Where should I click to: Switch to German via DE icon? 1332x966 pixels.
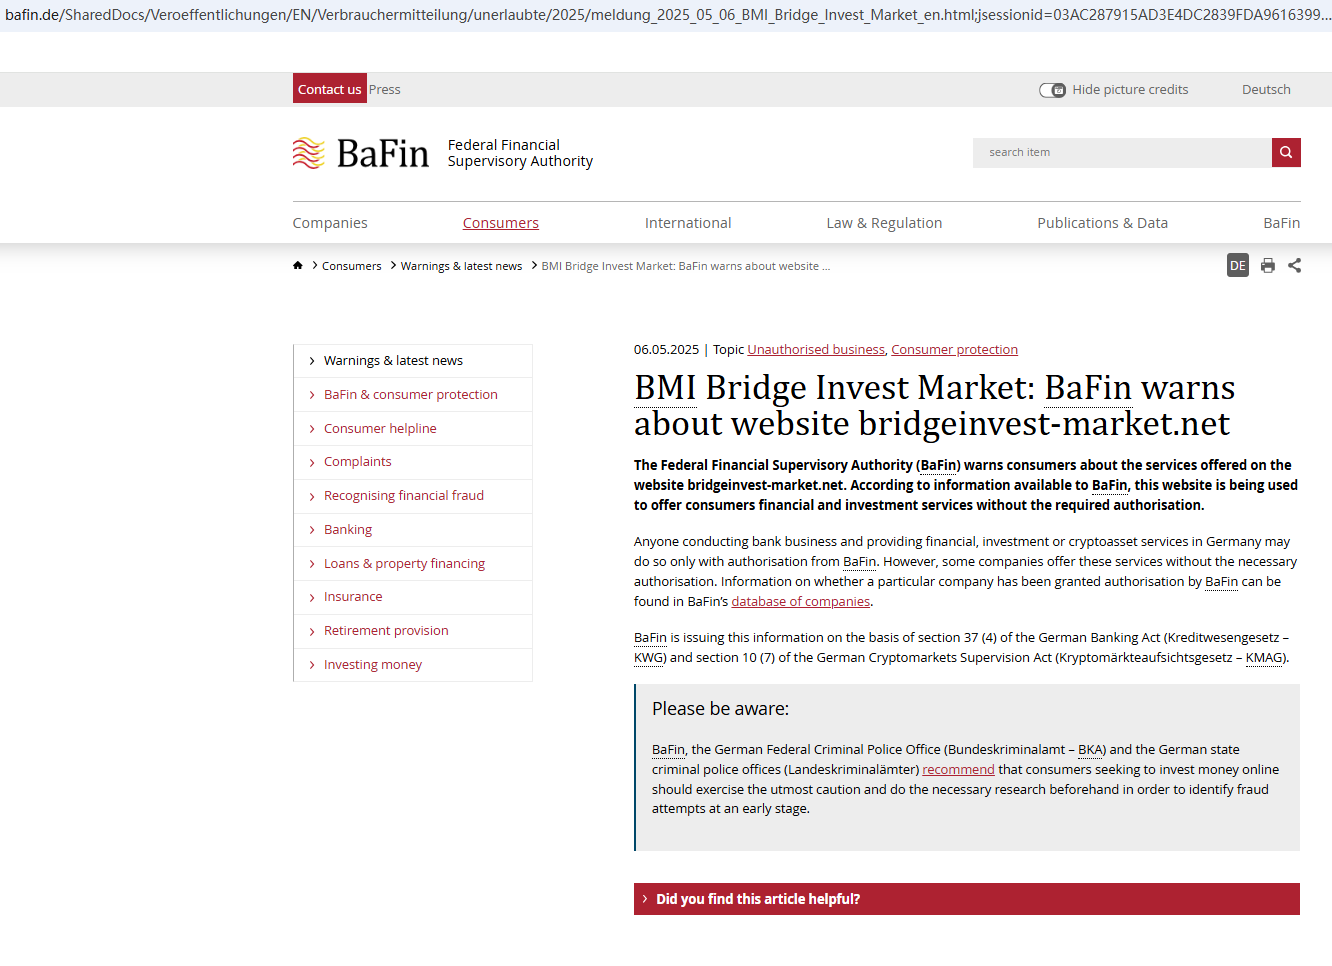(1238, 266)
